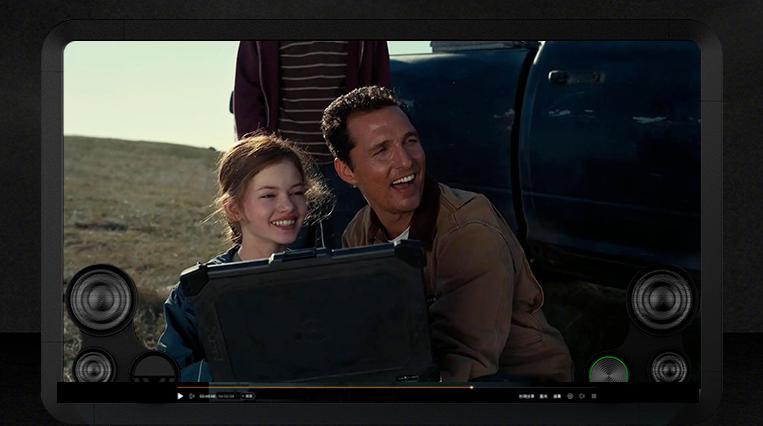
Task: Click the large speaker on the left side
Action: 100,299
